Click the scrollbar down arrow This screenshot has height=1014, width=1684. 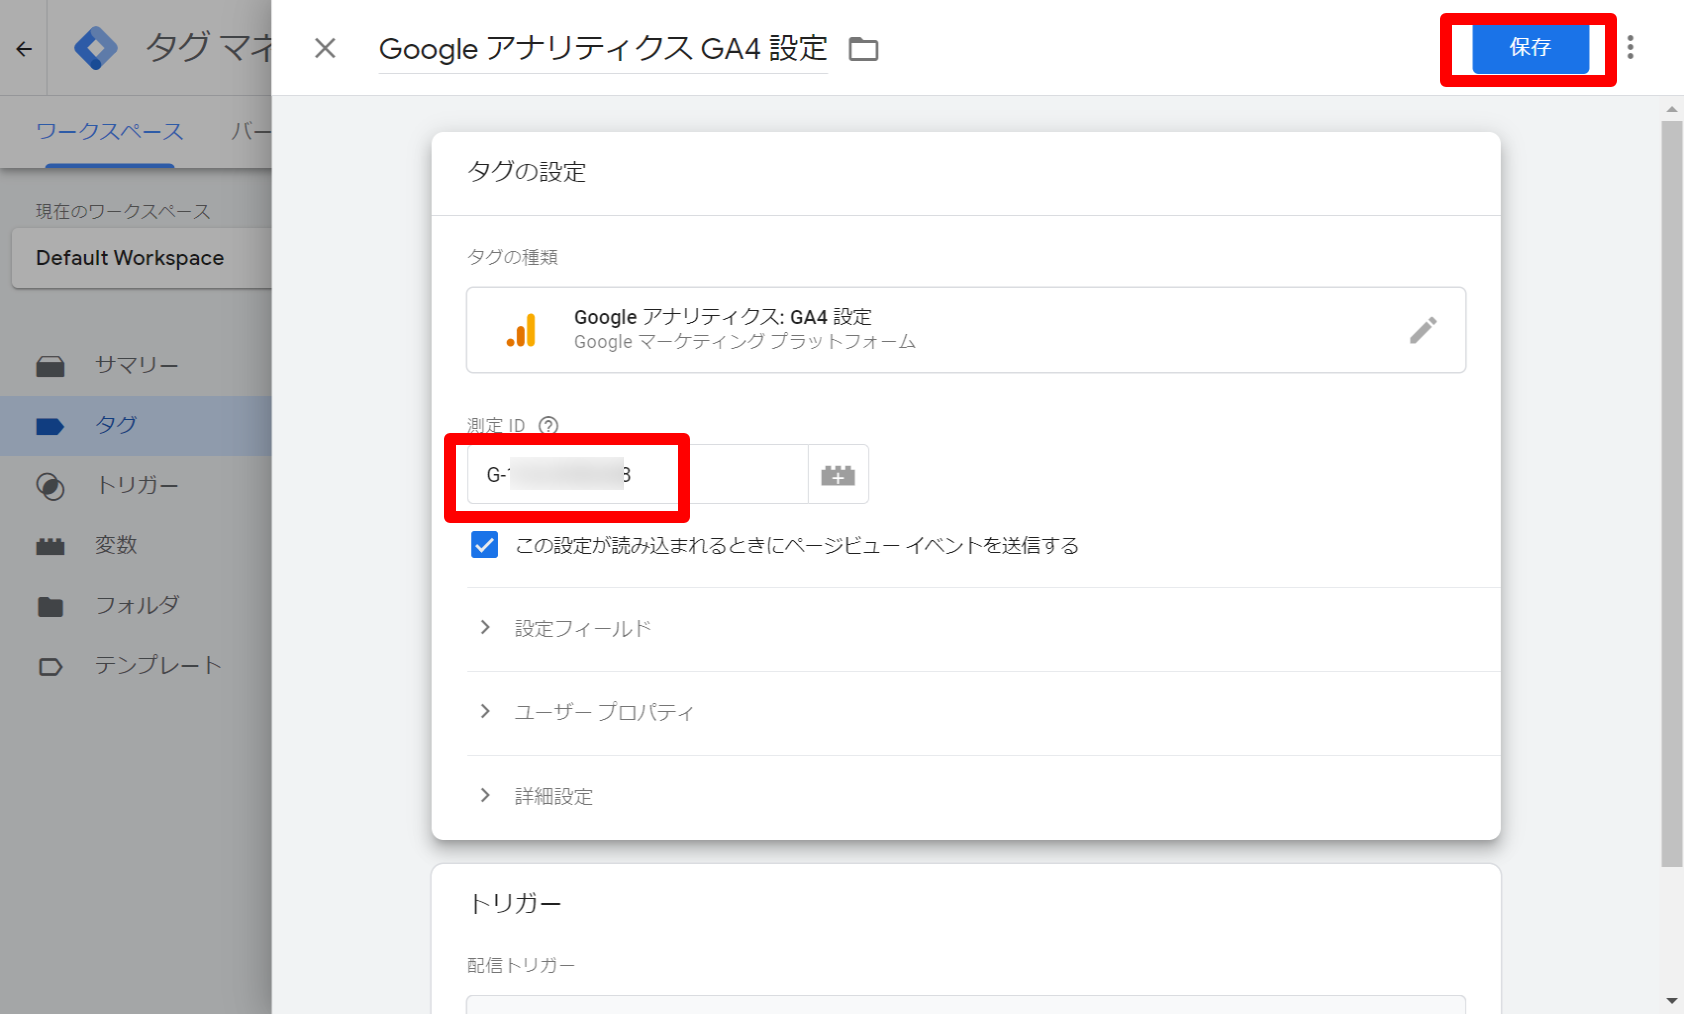point(1672,1001)
